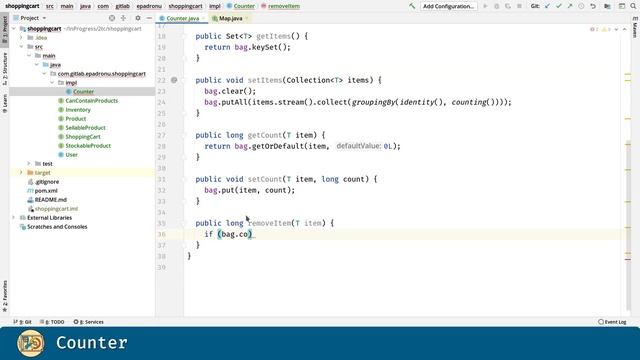Expand the test folder
This screenshot has width=640, height=360.
click(29, 163)
